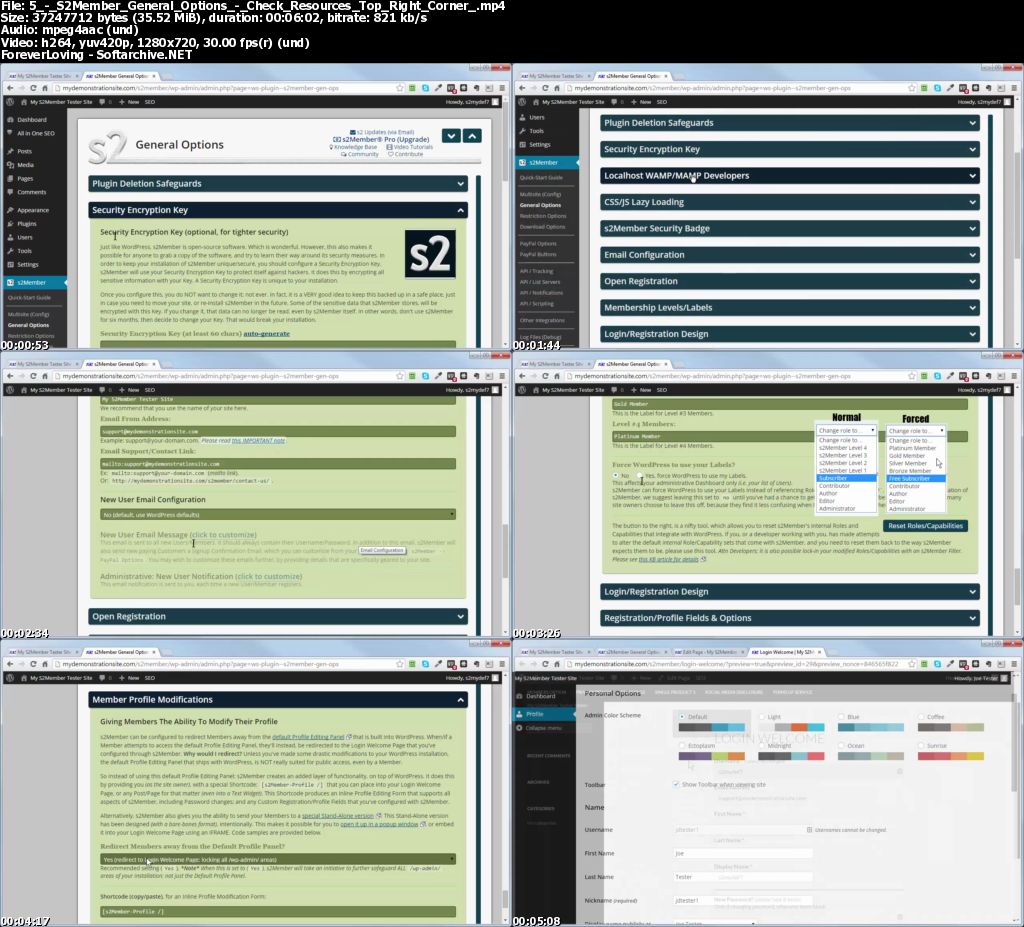Open the s2Member Pro (Upgrade) link

tap(381, 139)
